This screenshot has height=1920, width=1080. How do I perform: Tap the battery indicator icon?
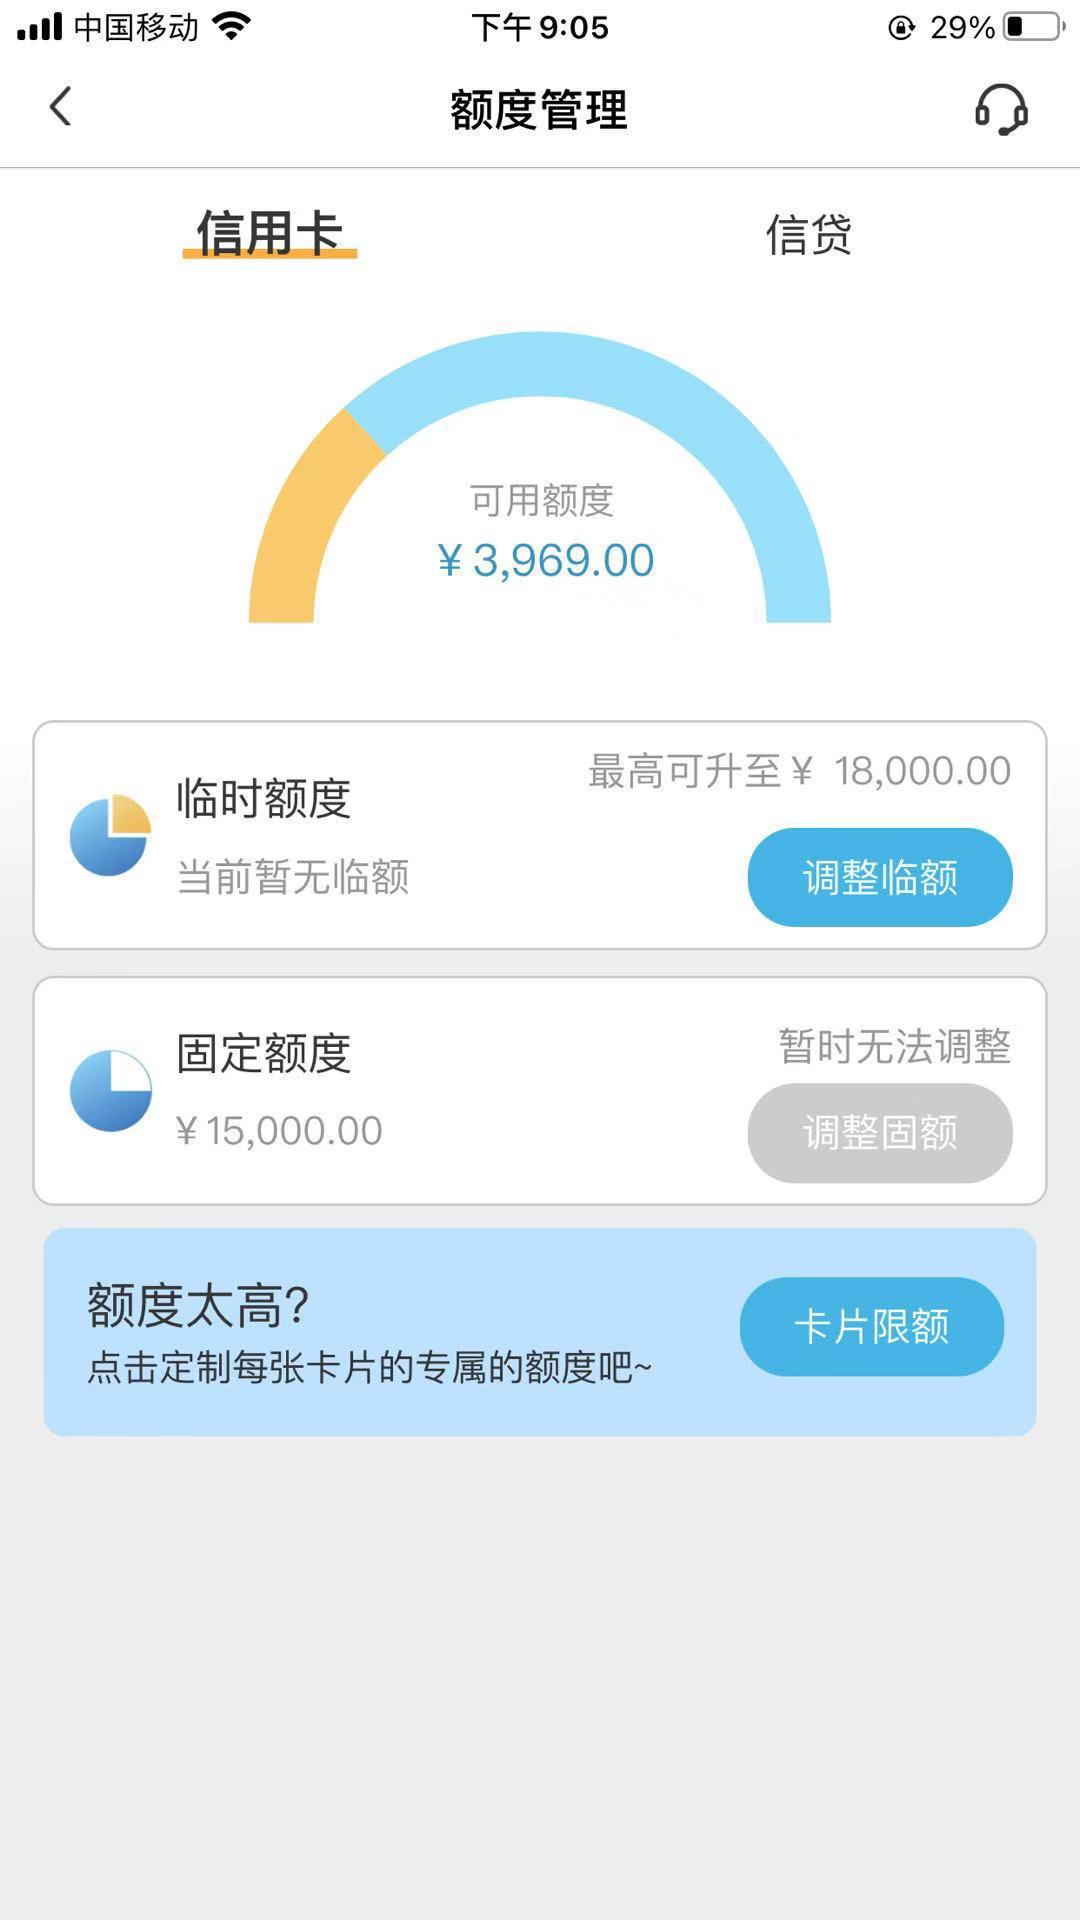[x=1035, y=26]
